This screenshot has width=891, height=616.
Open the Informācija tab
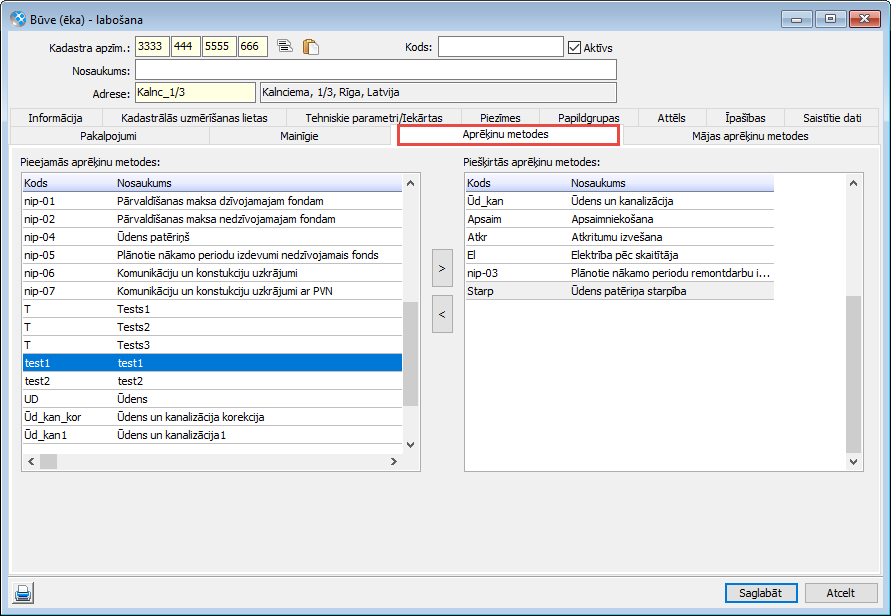(x=55, y=118)
